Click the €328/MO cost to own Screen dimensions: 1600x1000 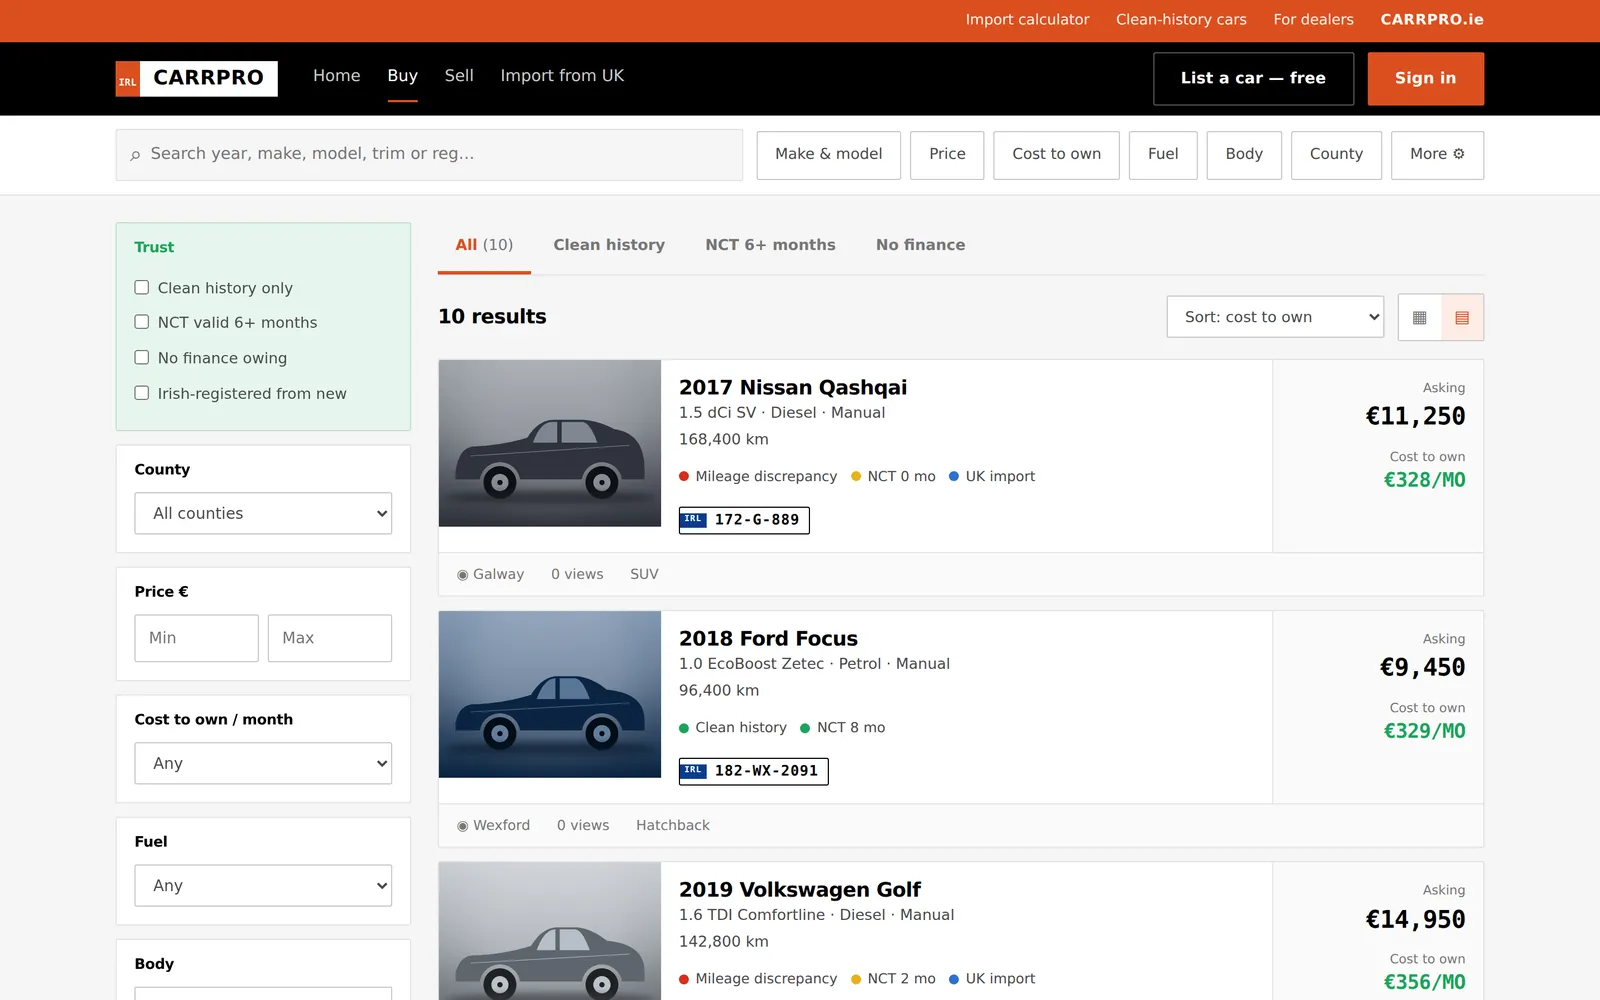1424,480
